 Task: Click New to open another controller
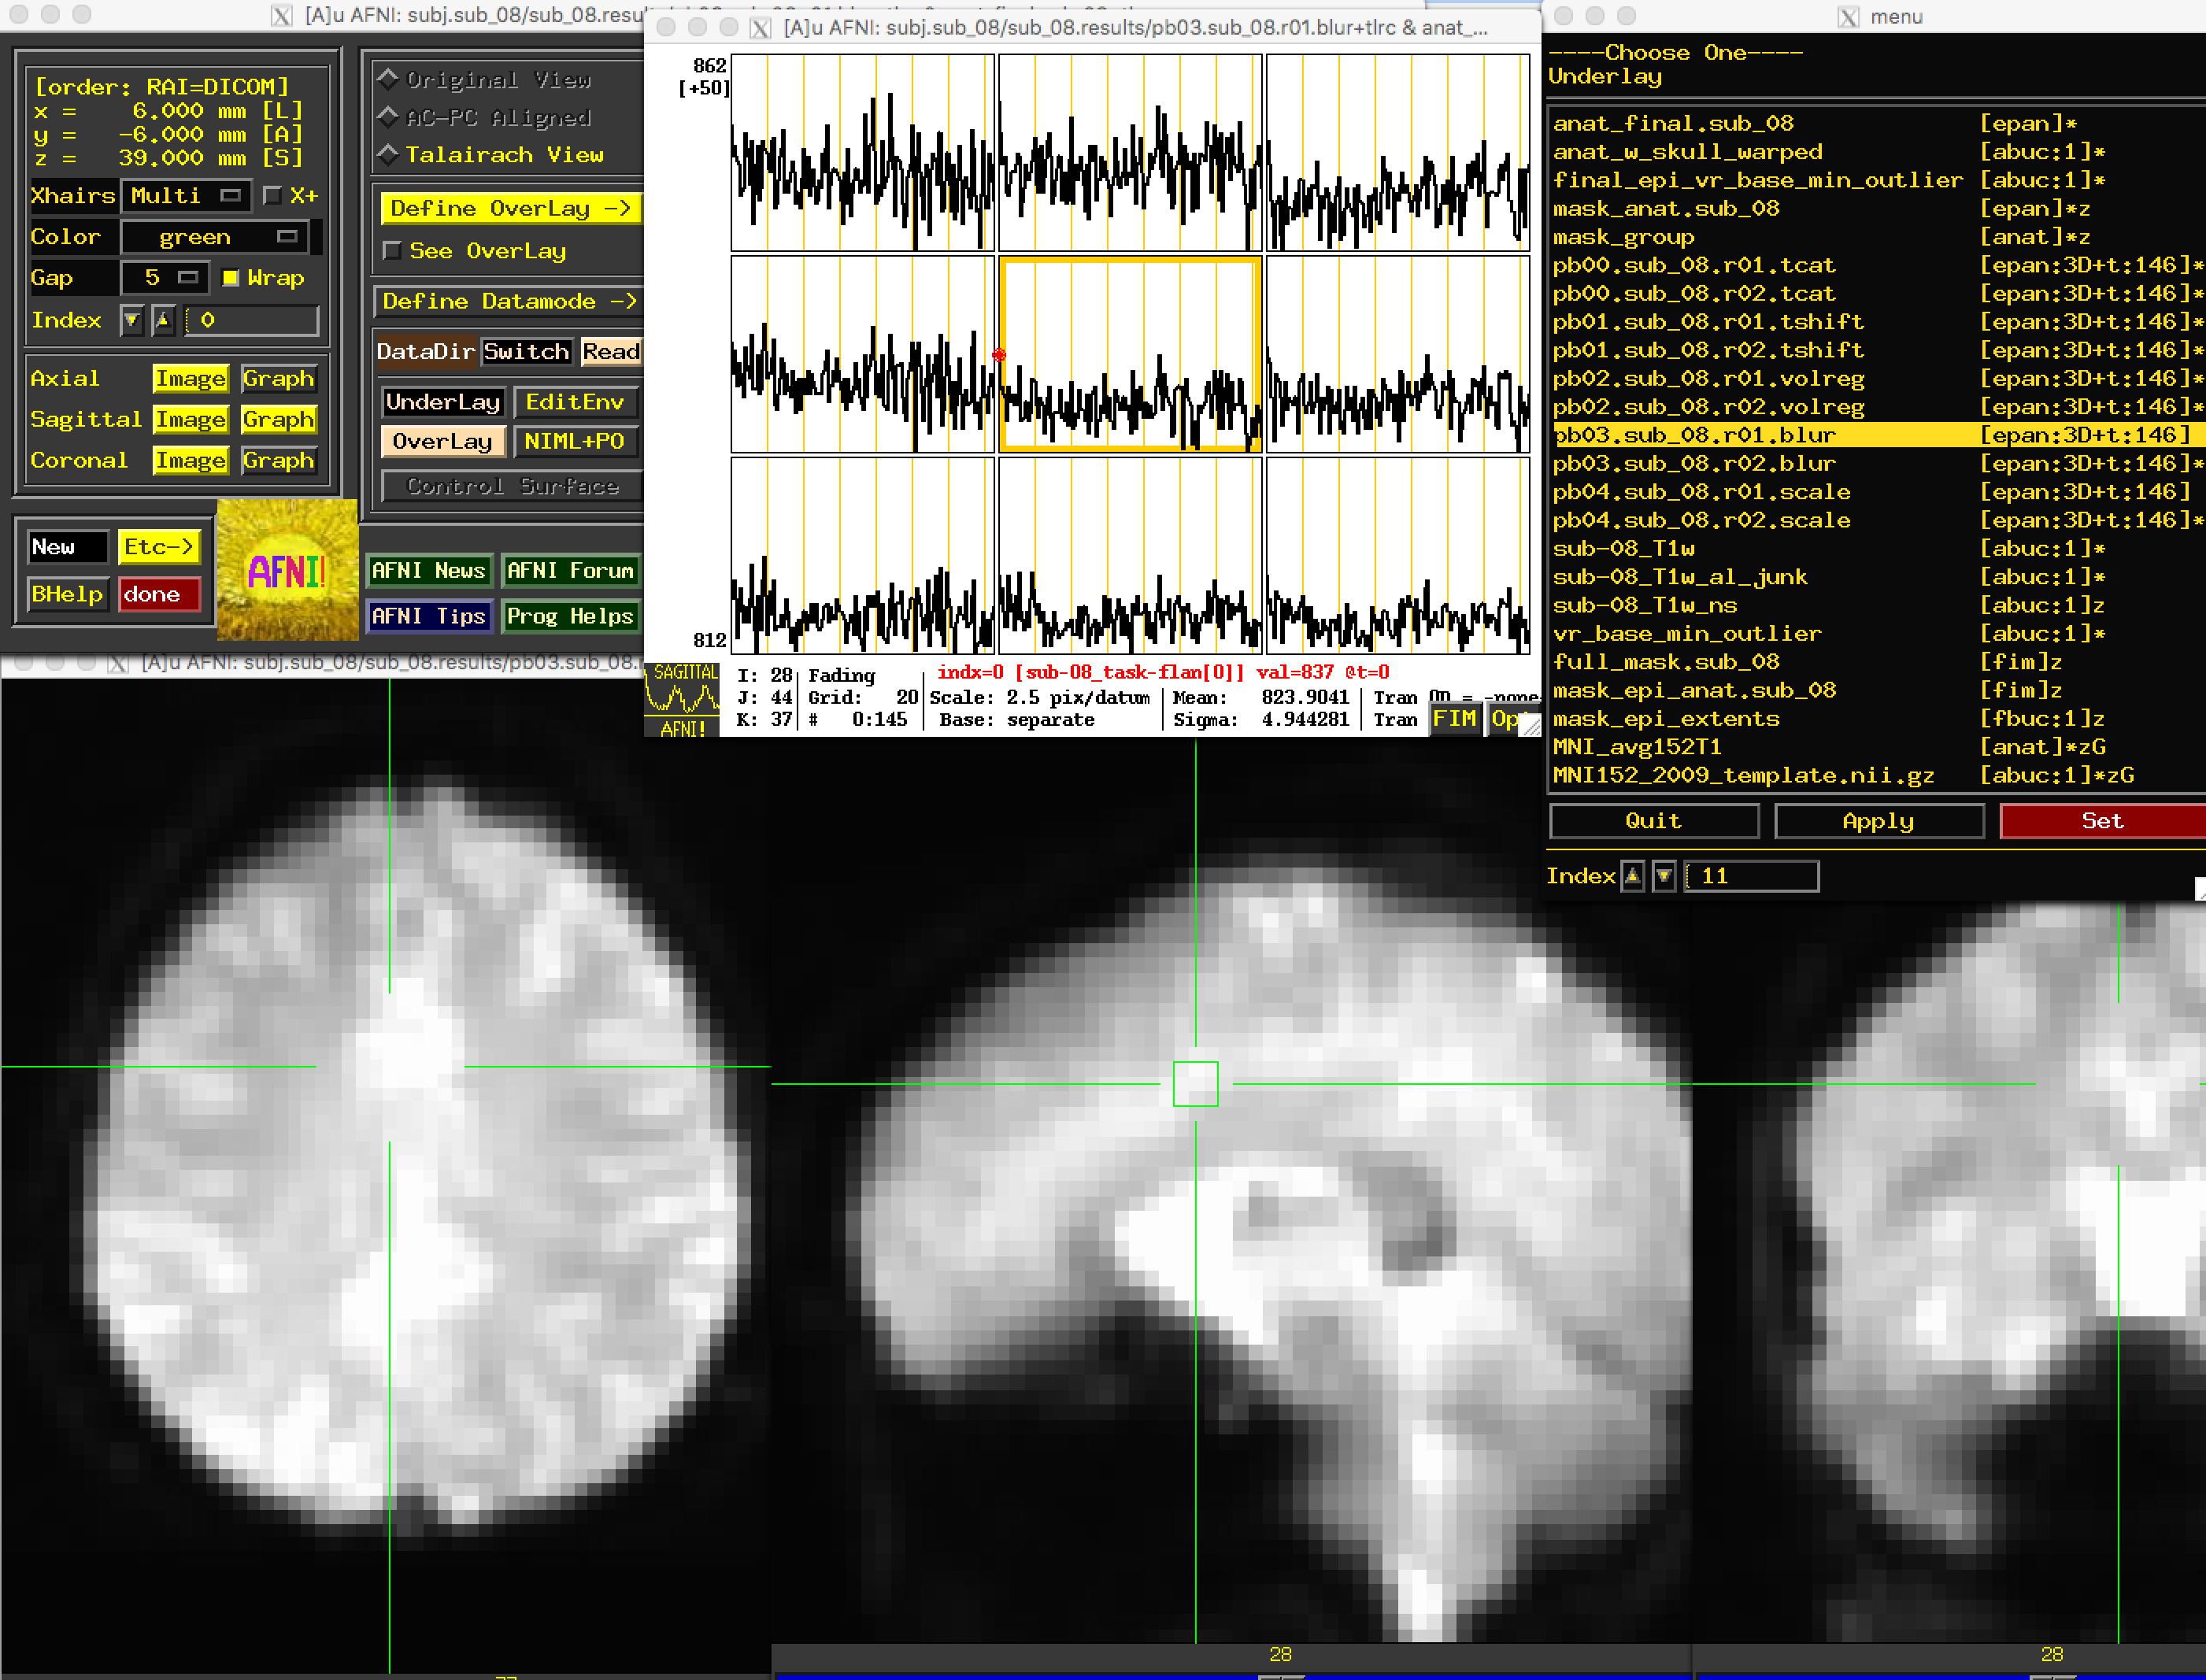pyautogui.click(x=67, y=547)
